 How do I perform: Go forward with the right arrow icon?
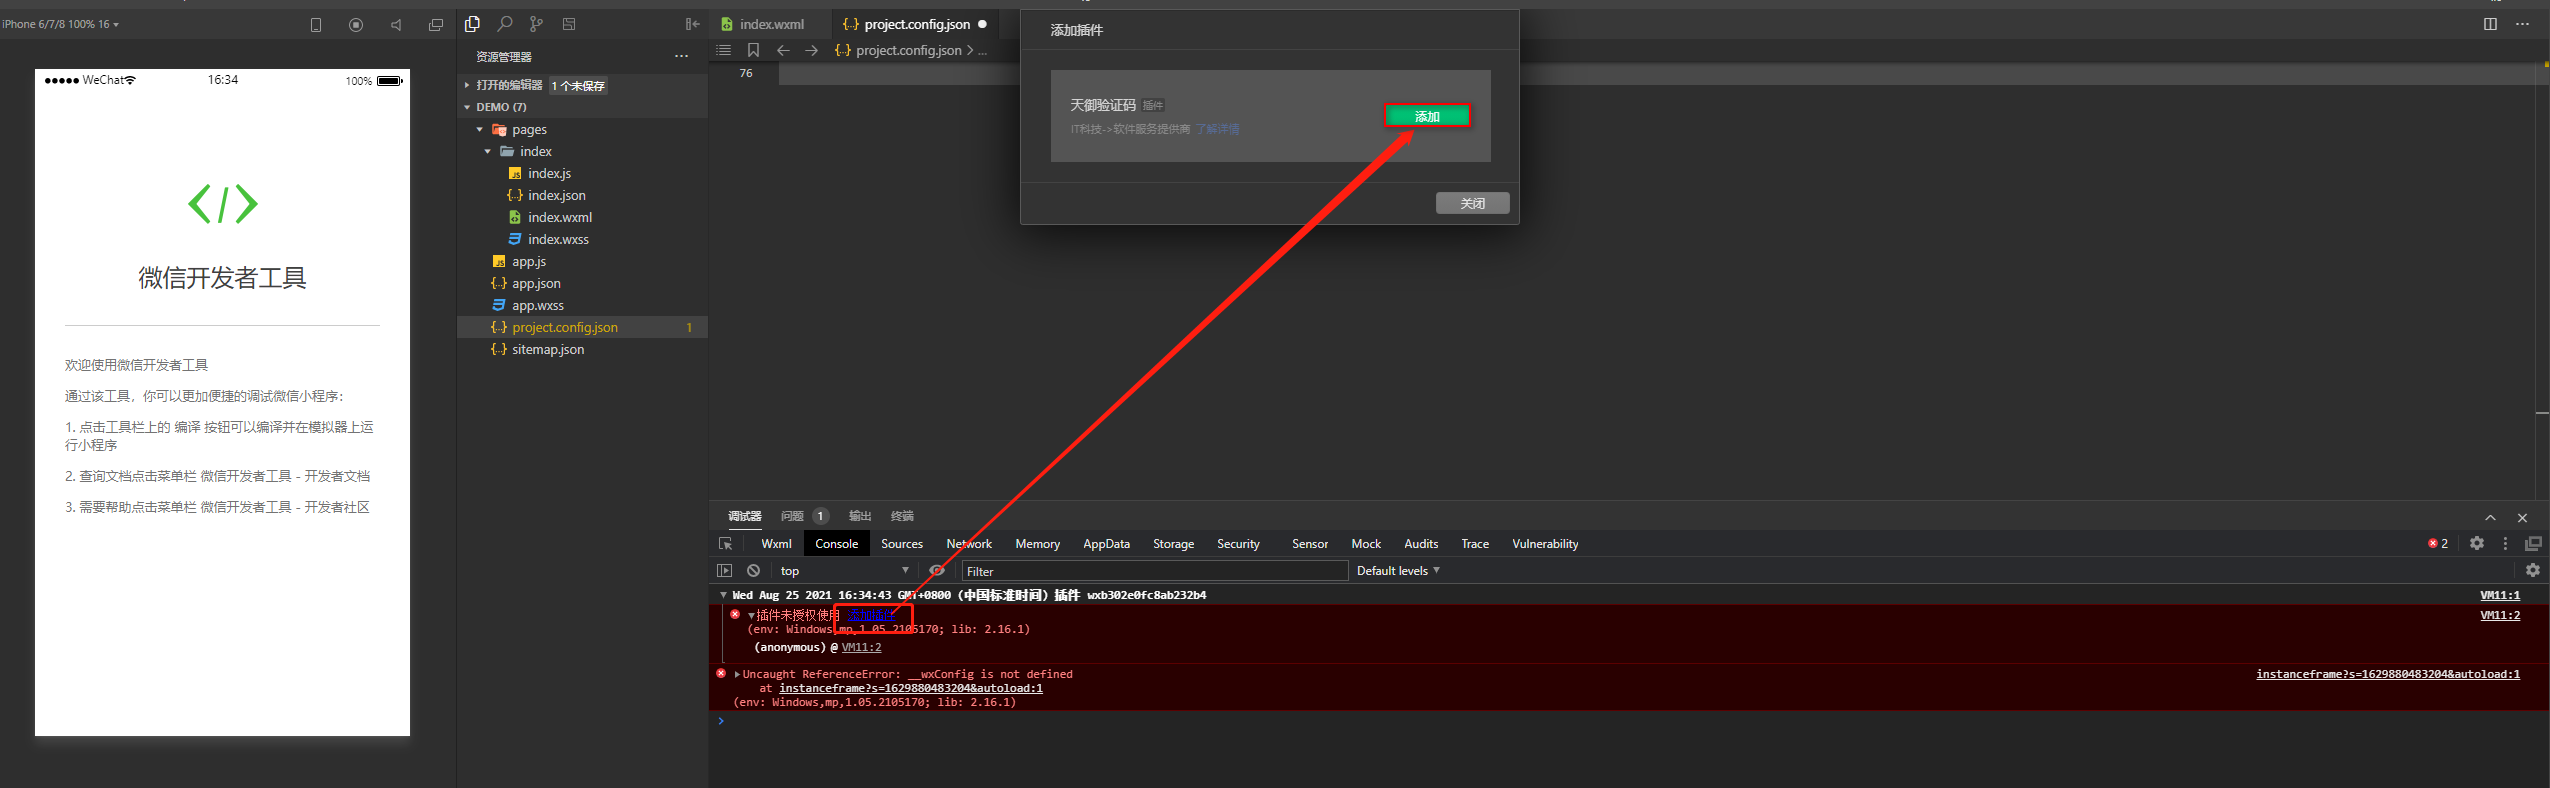[812, 50]
